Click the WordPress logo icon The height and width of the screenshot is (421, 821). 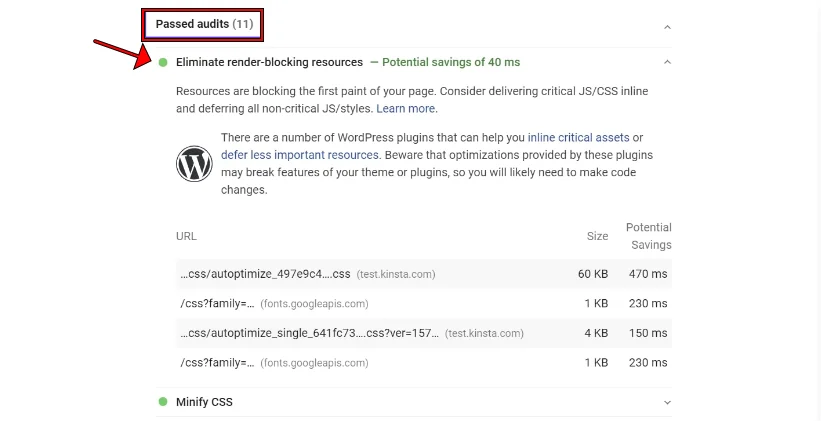point(194,163)
